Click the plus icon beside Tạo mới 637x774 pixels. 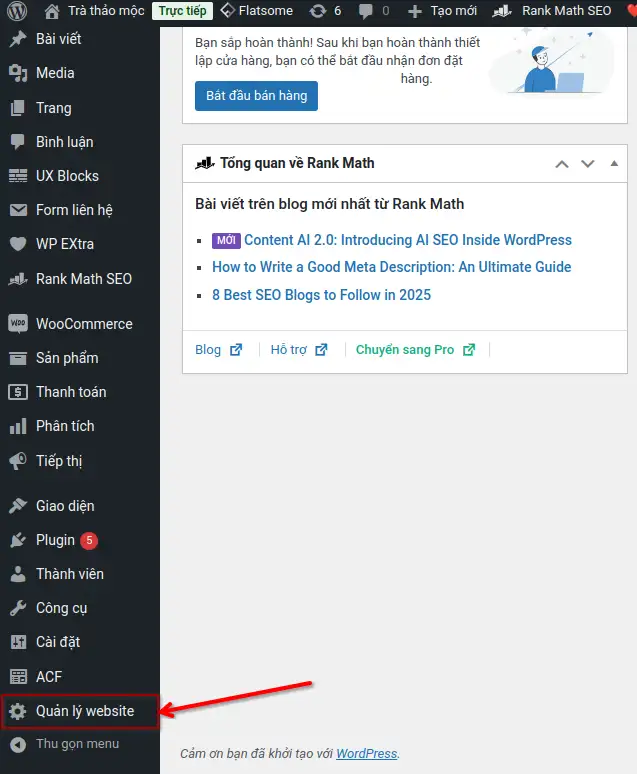pyautogui.click(x=415, y=11)
